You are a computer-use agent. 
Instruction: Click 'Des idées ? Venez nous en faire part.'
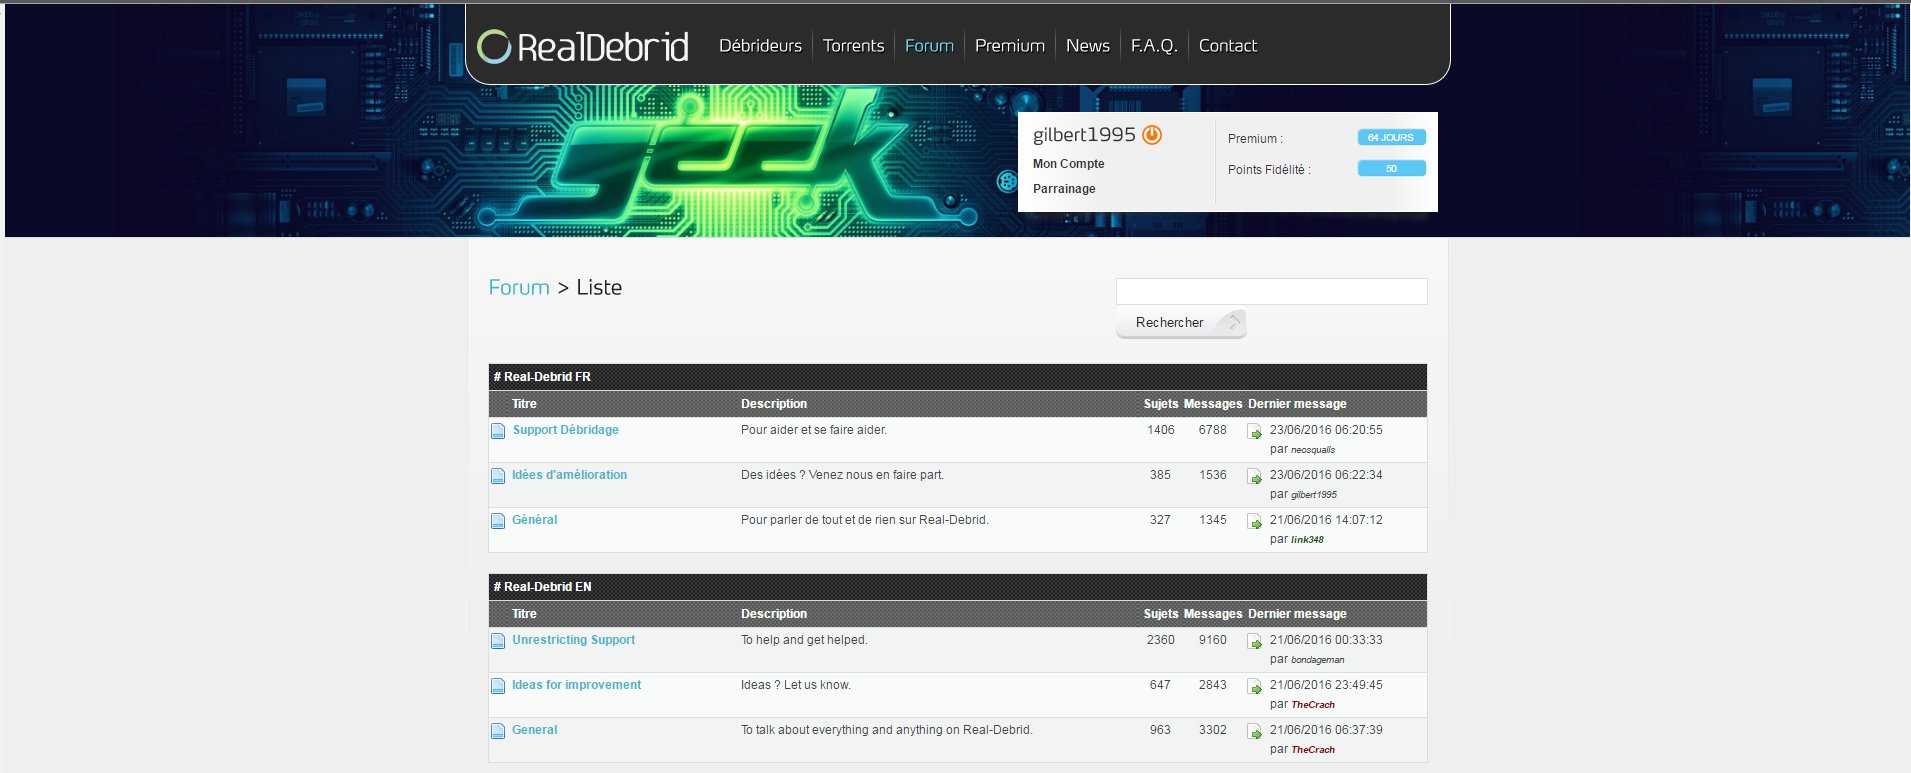842,475
